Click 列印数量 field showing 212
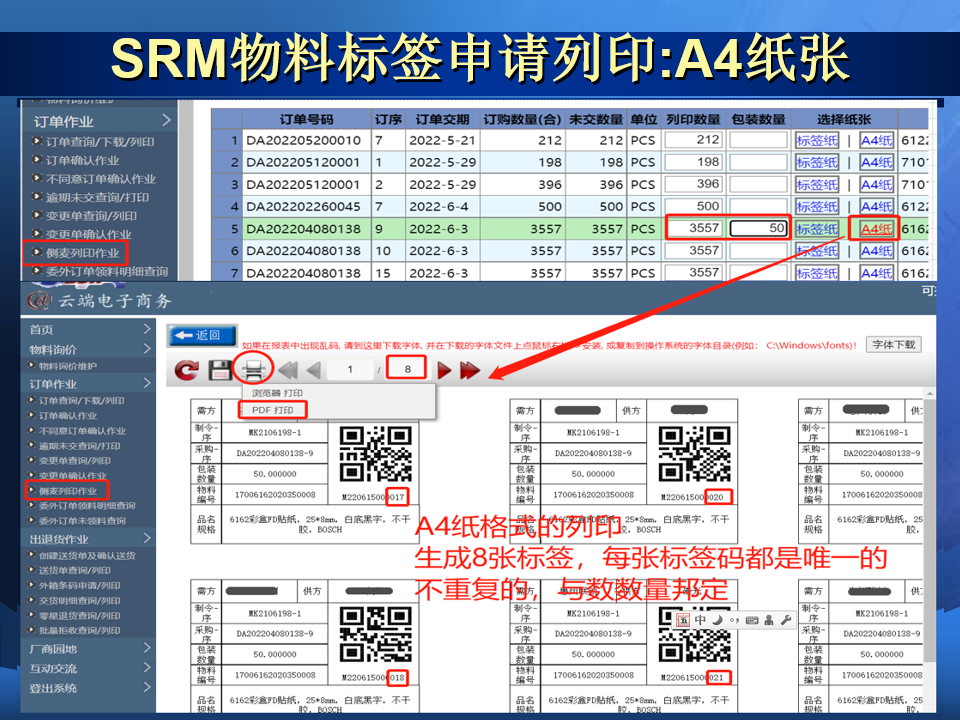This screenshot has width=960, height=720. (694, 140)
